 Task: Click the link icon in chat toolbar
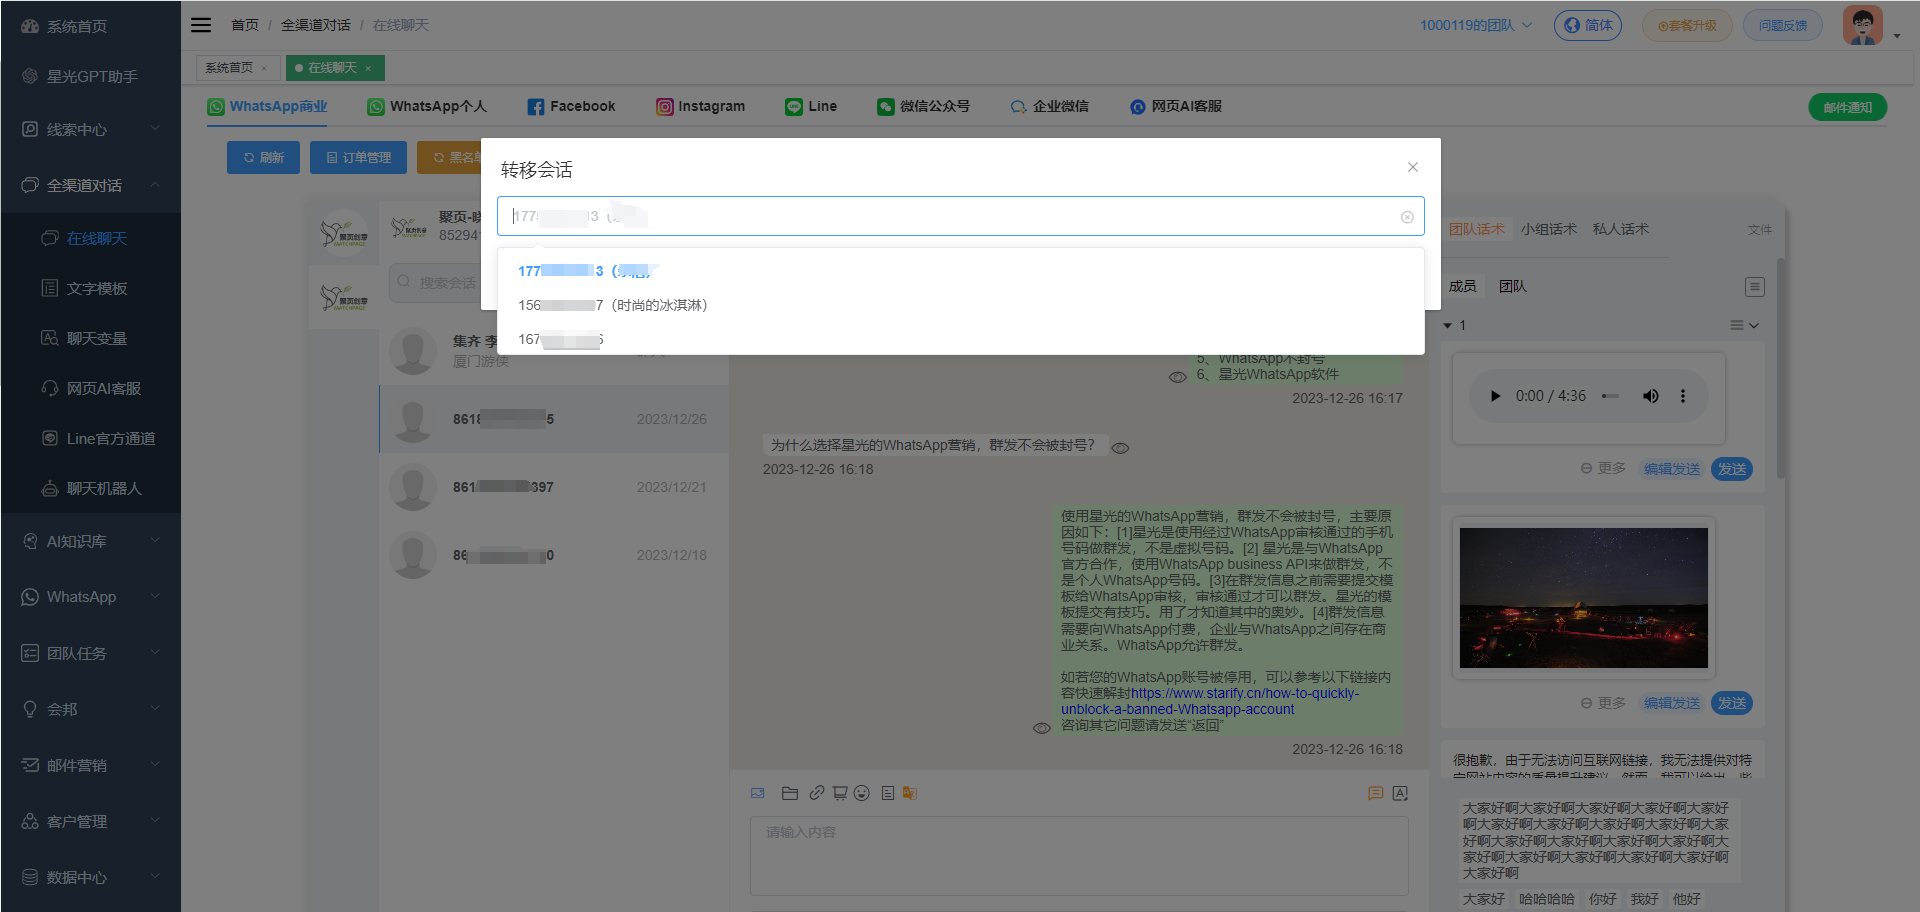817,793
